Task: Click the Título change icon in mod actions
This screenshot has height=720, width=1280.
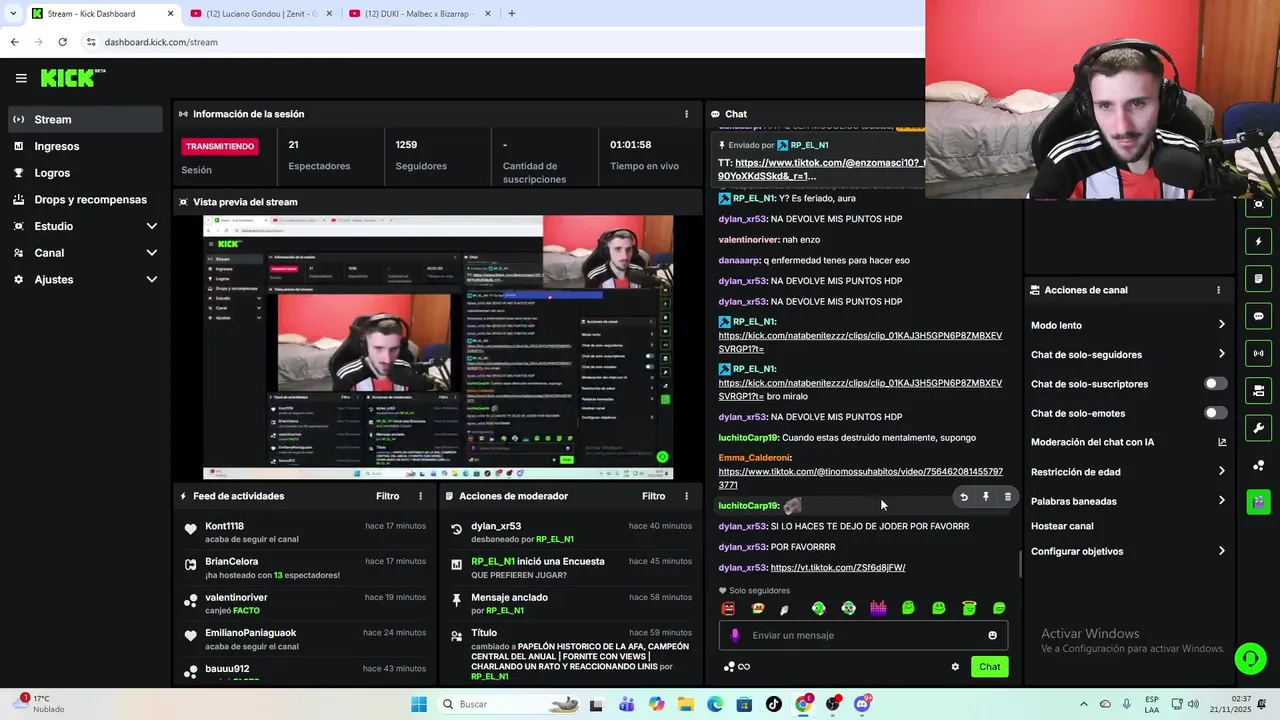Action: click(x=456, y=636)
